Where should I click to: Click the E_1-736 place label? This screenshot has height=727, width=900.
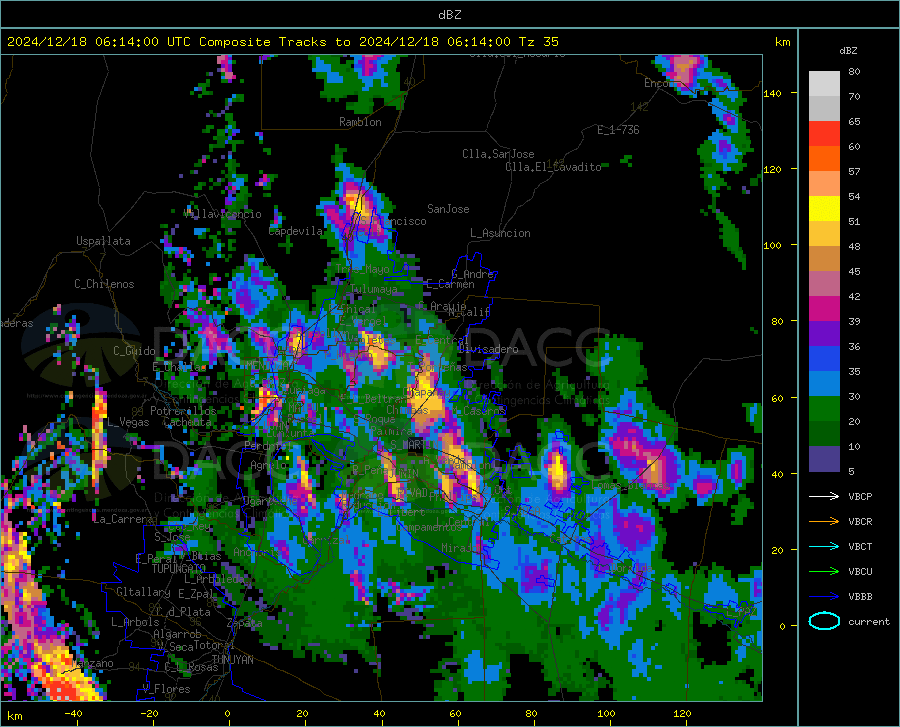point(618,130)
